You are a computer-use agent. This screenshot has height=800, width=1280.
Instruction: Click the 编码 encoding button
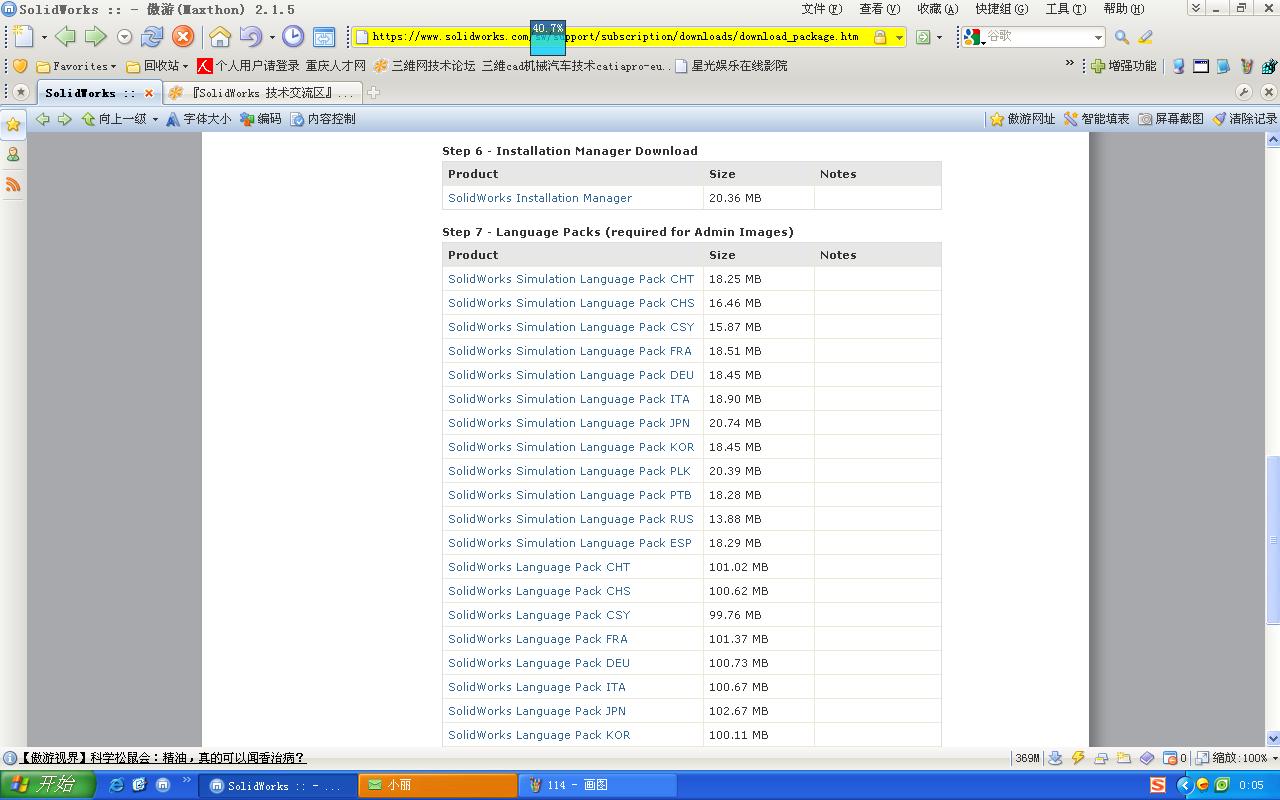tap(260, 119)
